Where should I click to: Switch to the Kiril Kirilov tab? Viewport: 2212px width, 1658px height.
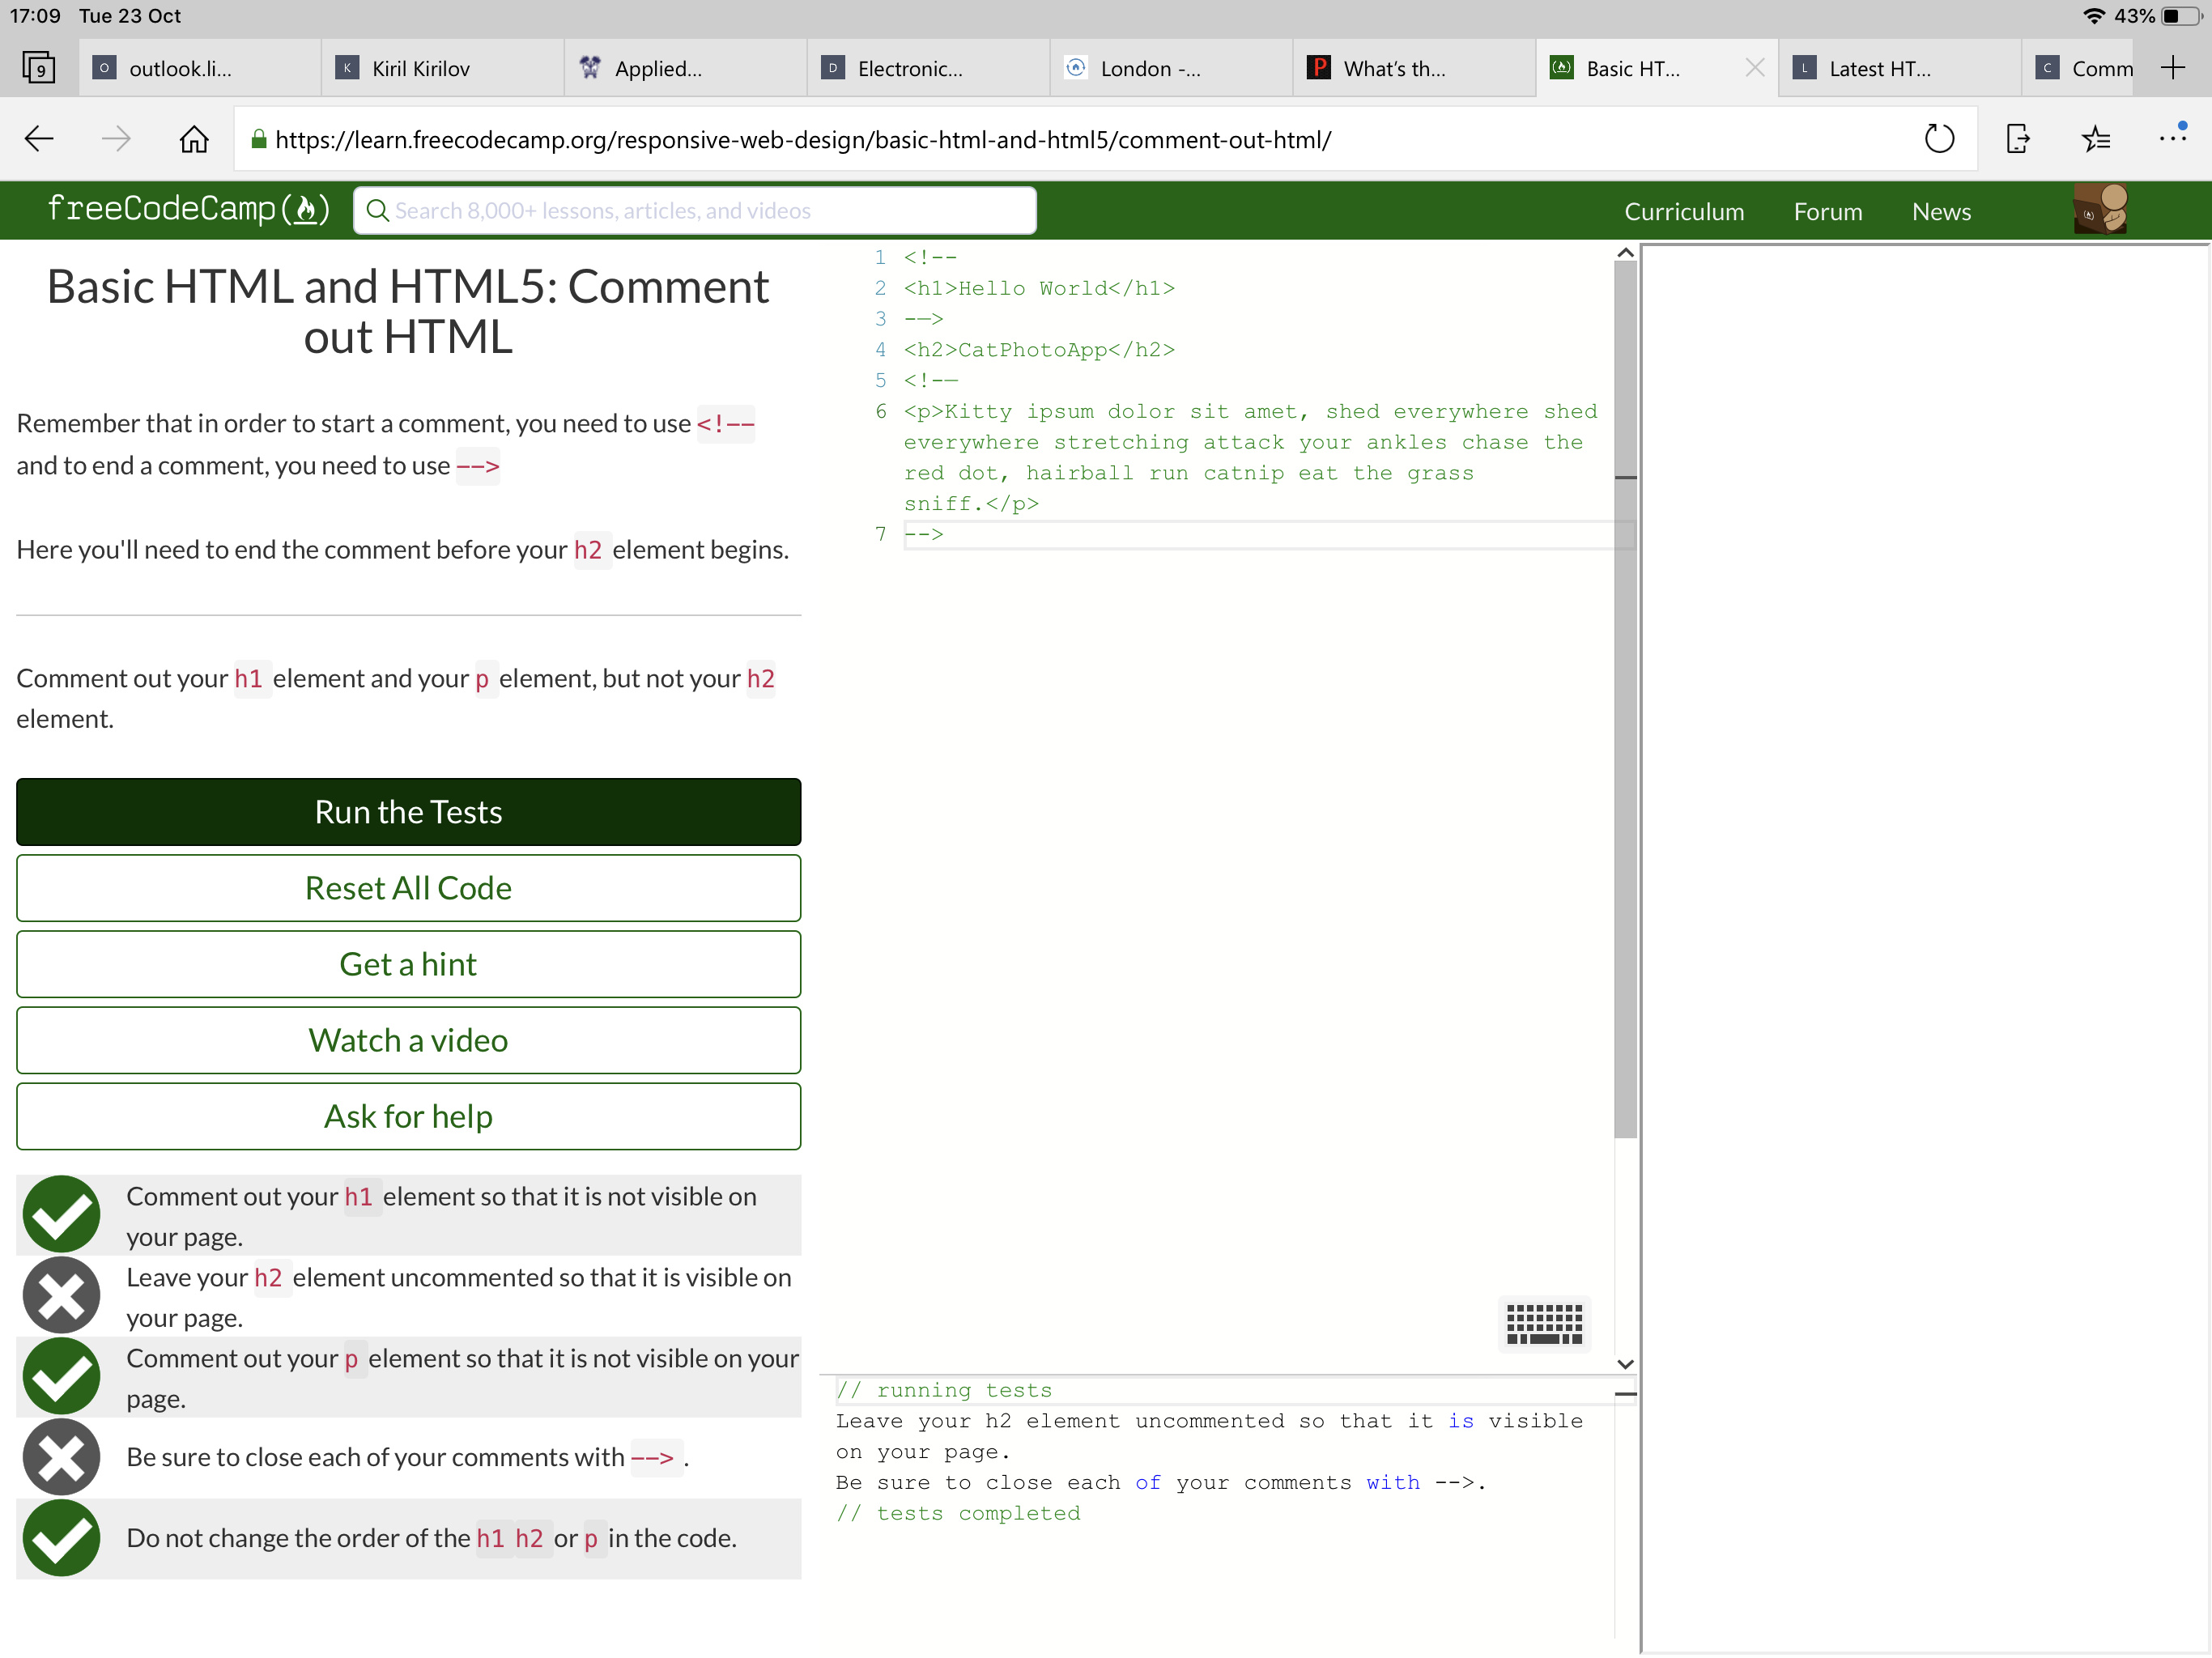click(x=420, y=68)
